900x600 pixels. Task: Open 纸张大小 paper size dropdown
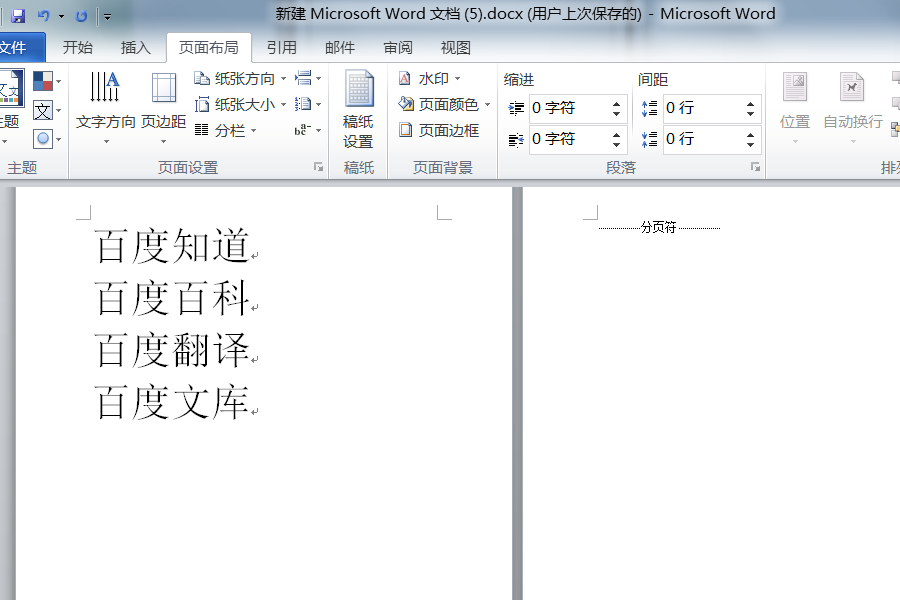[240, 104]
